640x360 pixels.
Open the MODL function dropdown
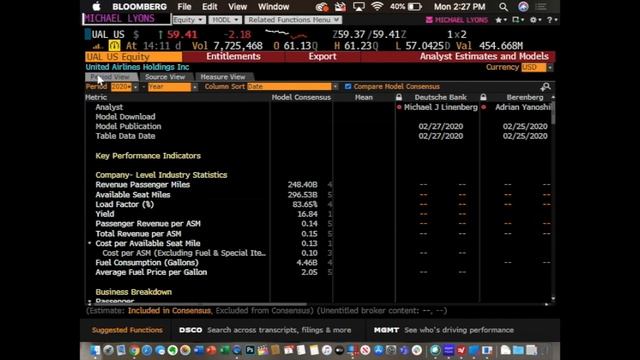coord(225,20)
